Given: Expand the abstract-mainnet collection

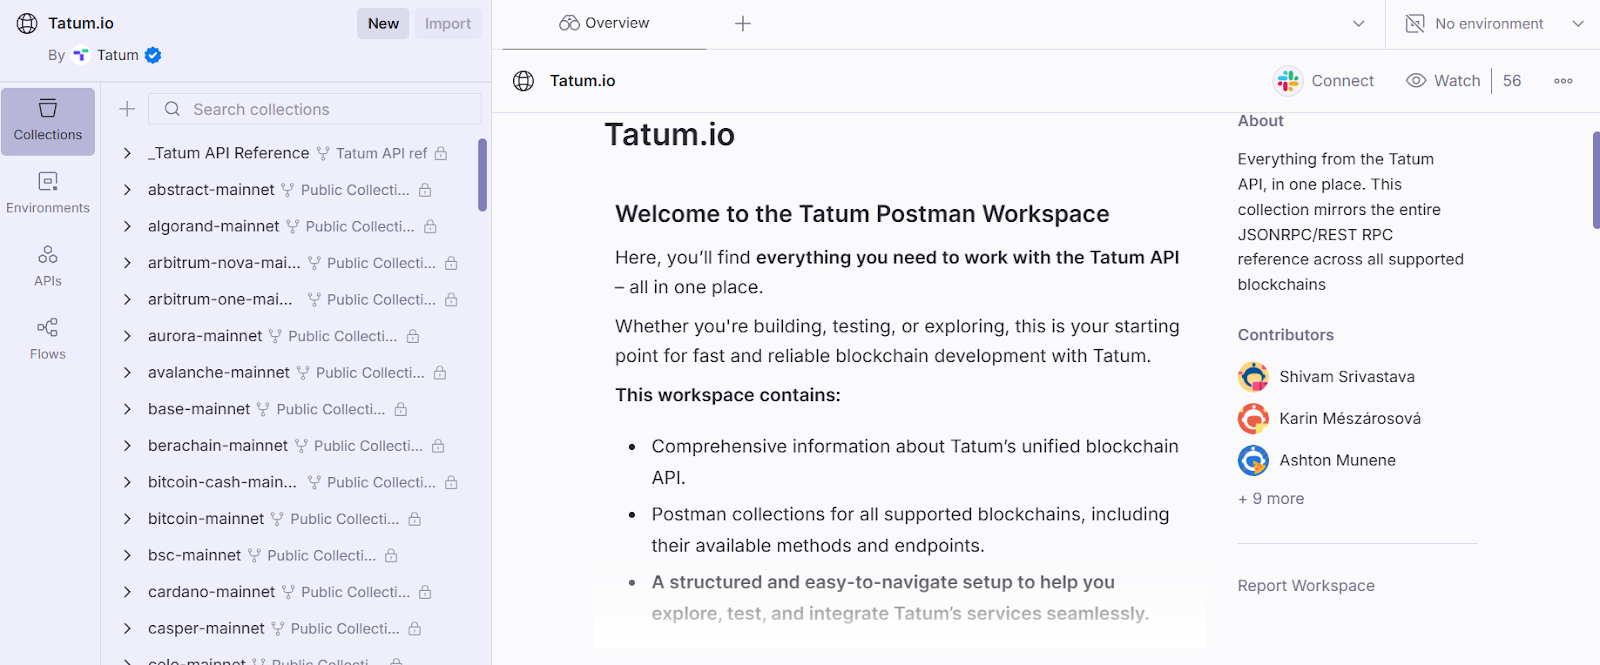Looking at the screenshot, I should pyautogui.click(x=127, y=190).
